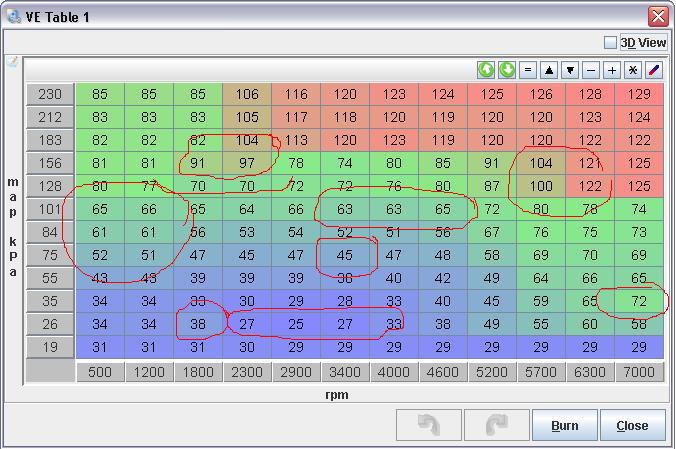Select cell 117 at 212 kPa, 2900 rpm
This screenshot has height=449, width=676.
[x=296, y=117]
